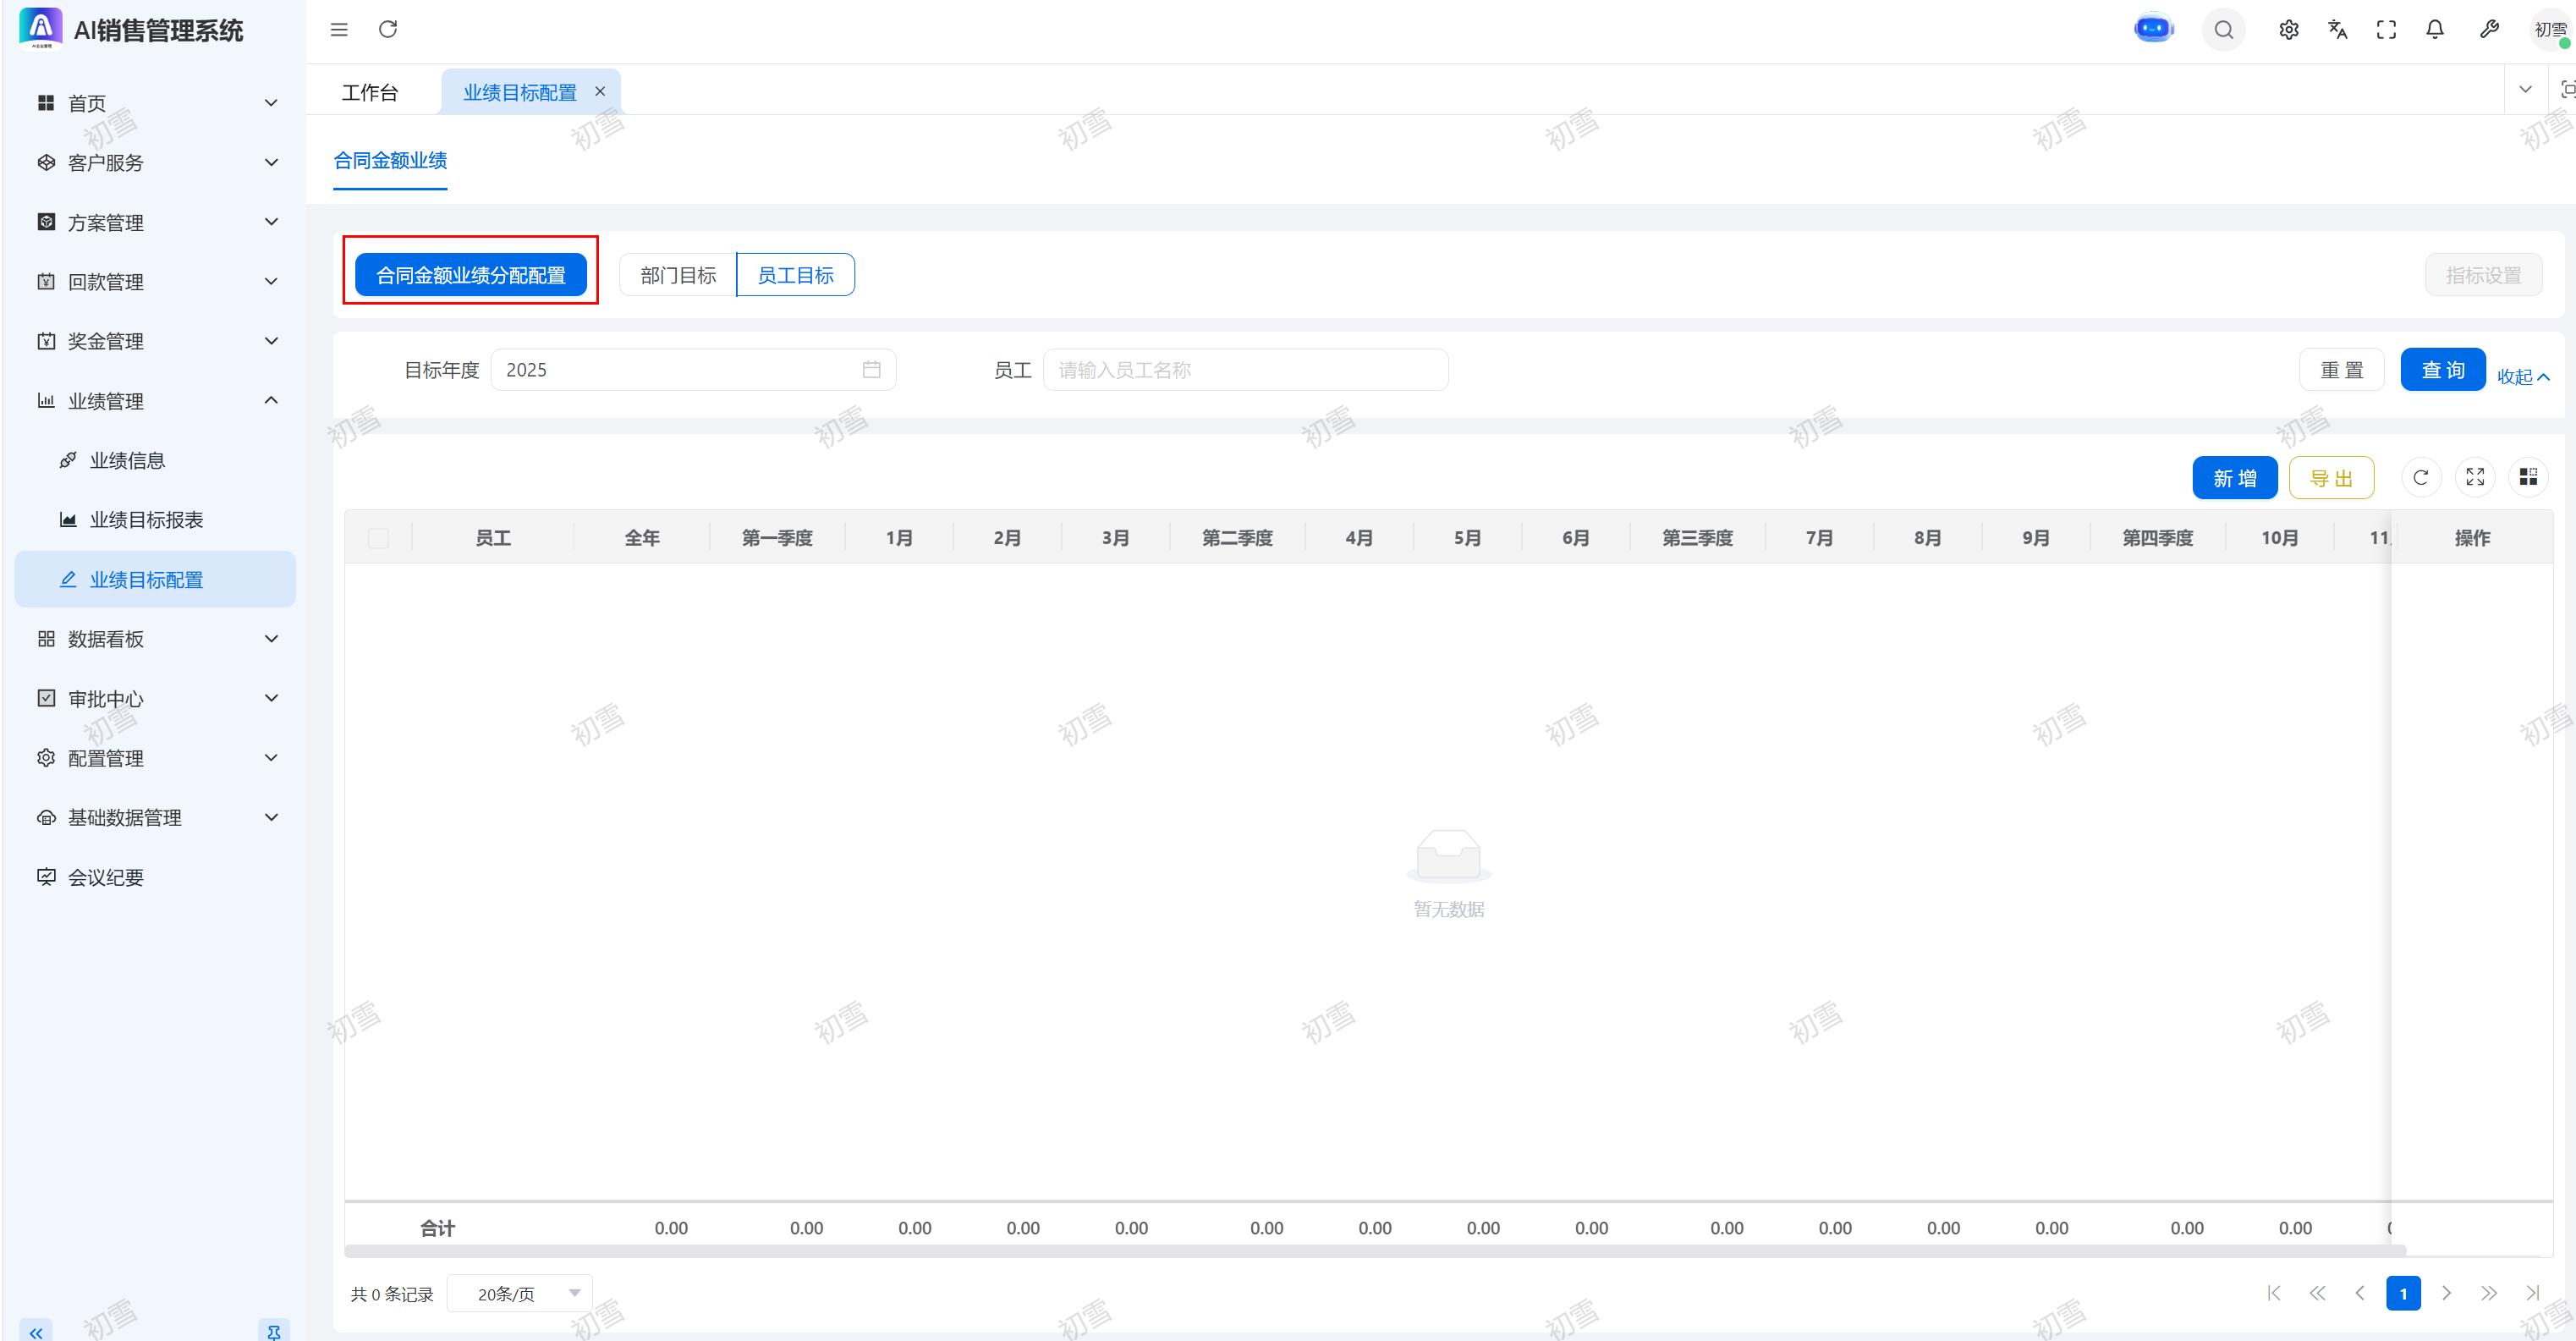Open the AI robot assistant icon
This screenshot has height=1341, width=2576.
[x=2153, y=29]
